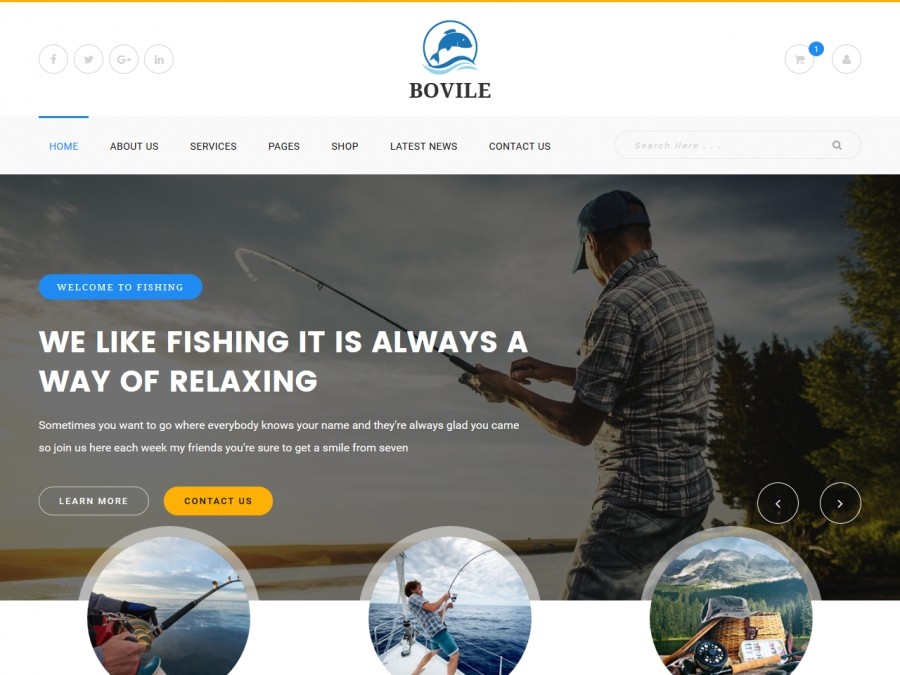900x675 pixels.
Task: Click the search magnifier icon
Action: pos(837,145)
